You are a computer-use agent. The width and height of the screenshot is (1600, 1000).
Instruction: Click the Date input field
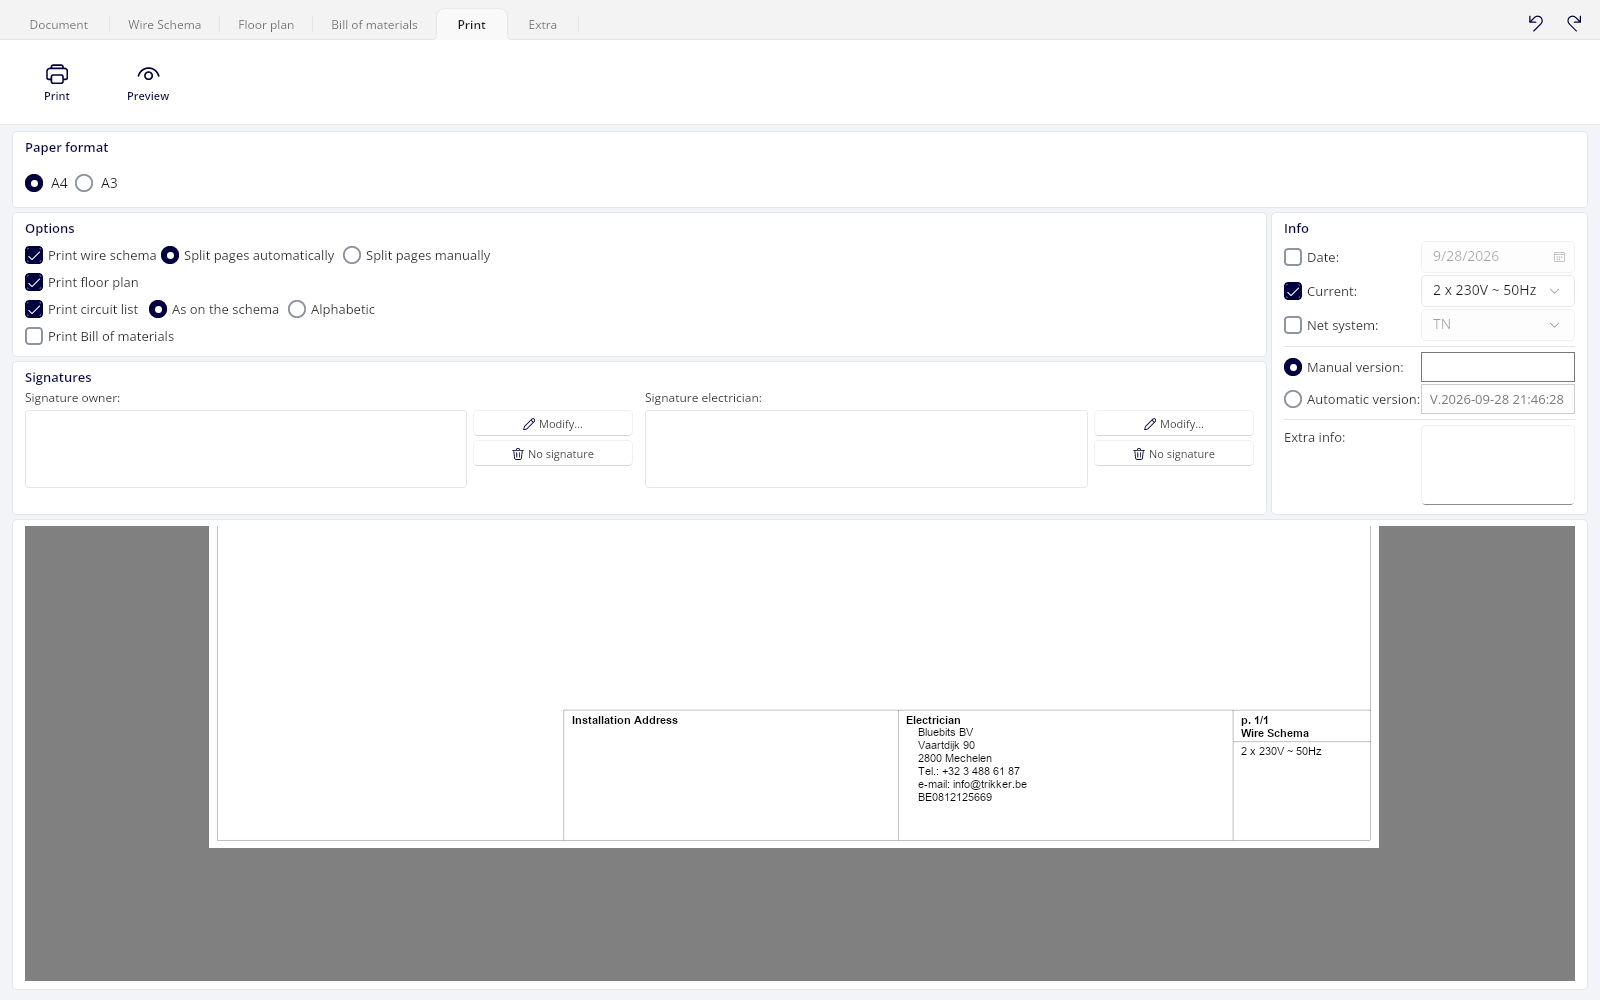point(1497,257)
